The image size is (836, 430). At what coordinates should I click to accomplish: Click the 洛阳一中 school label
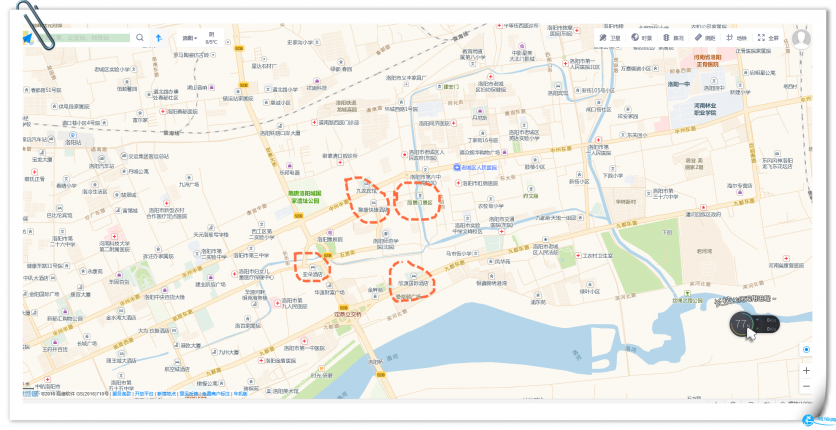coord(679,85)
